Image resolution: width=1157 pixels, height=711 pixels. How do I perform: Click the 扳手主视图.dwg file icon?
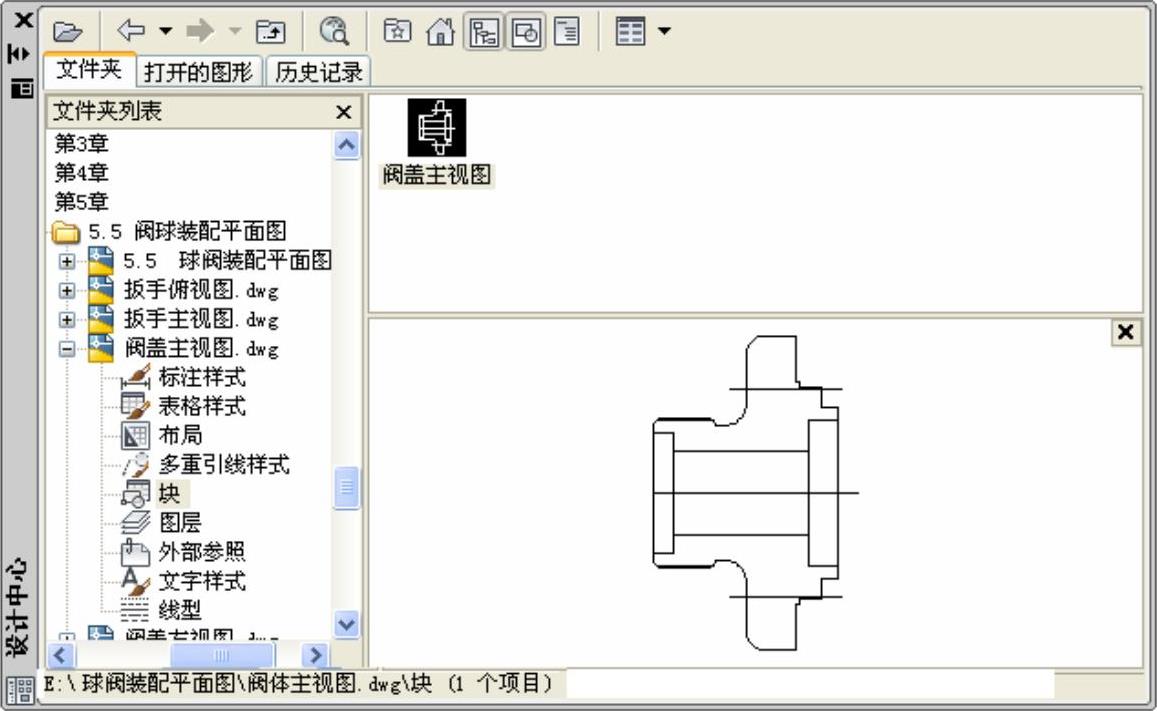click(100, 319)
